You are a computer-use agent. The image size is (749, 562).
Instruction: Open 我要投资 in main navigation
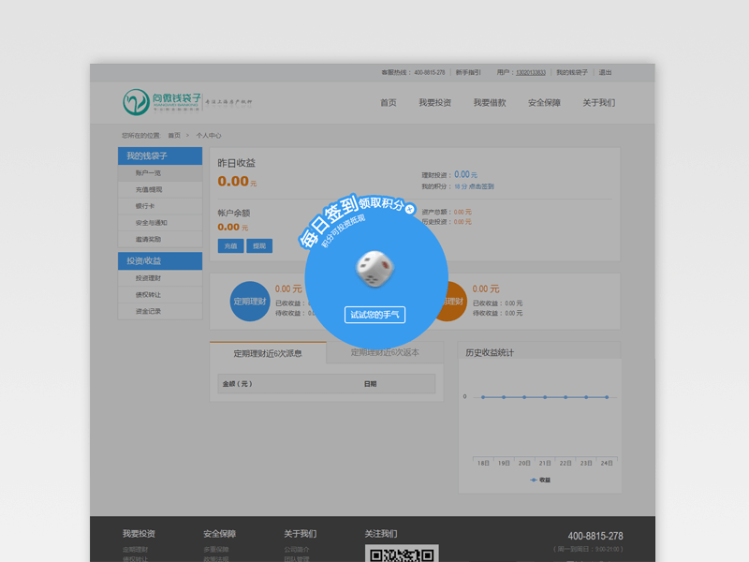(x=435, y=103)
